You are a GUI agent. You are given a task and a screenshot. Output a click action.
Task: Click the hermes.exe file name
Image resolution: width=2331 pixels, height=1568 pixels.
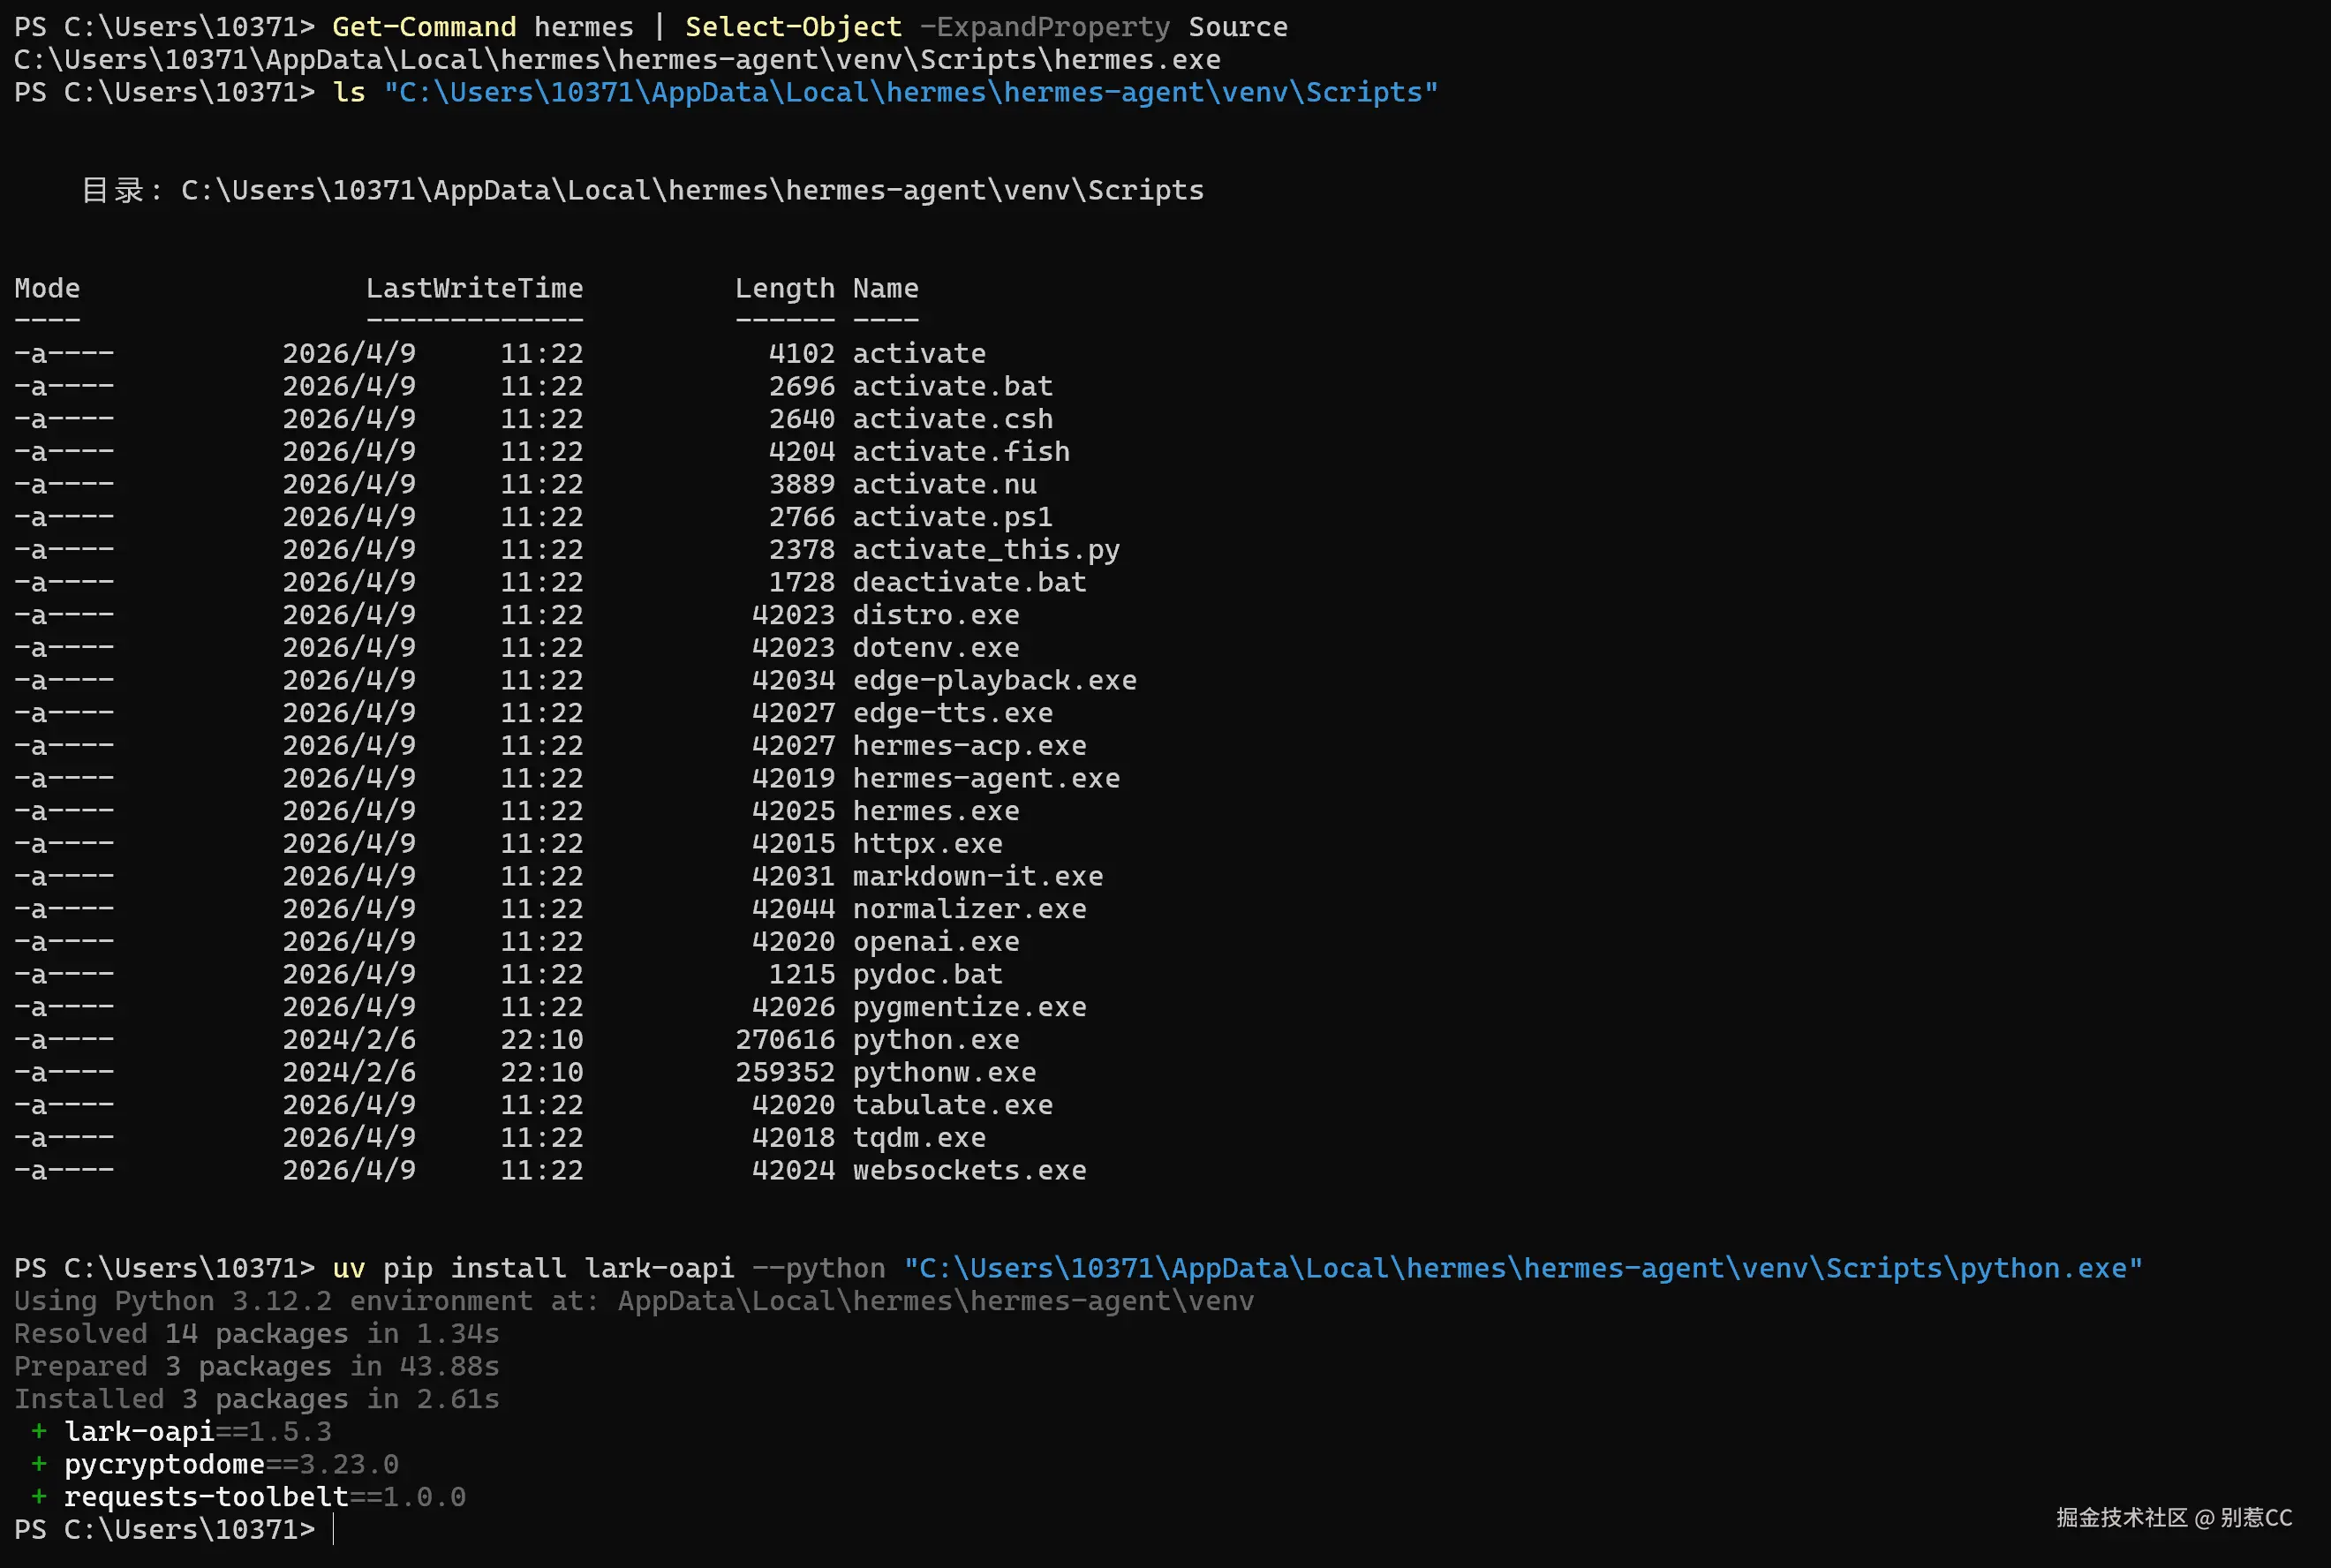(x=935, y=811)
